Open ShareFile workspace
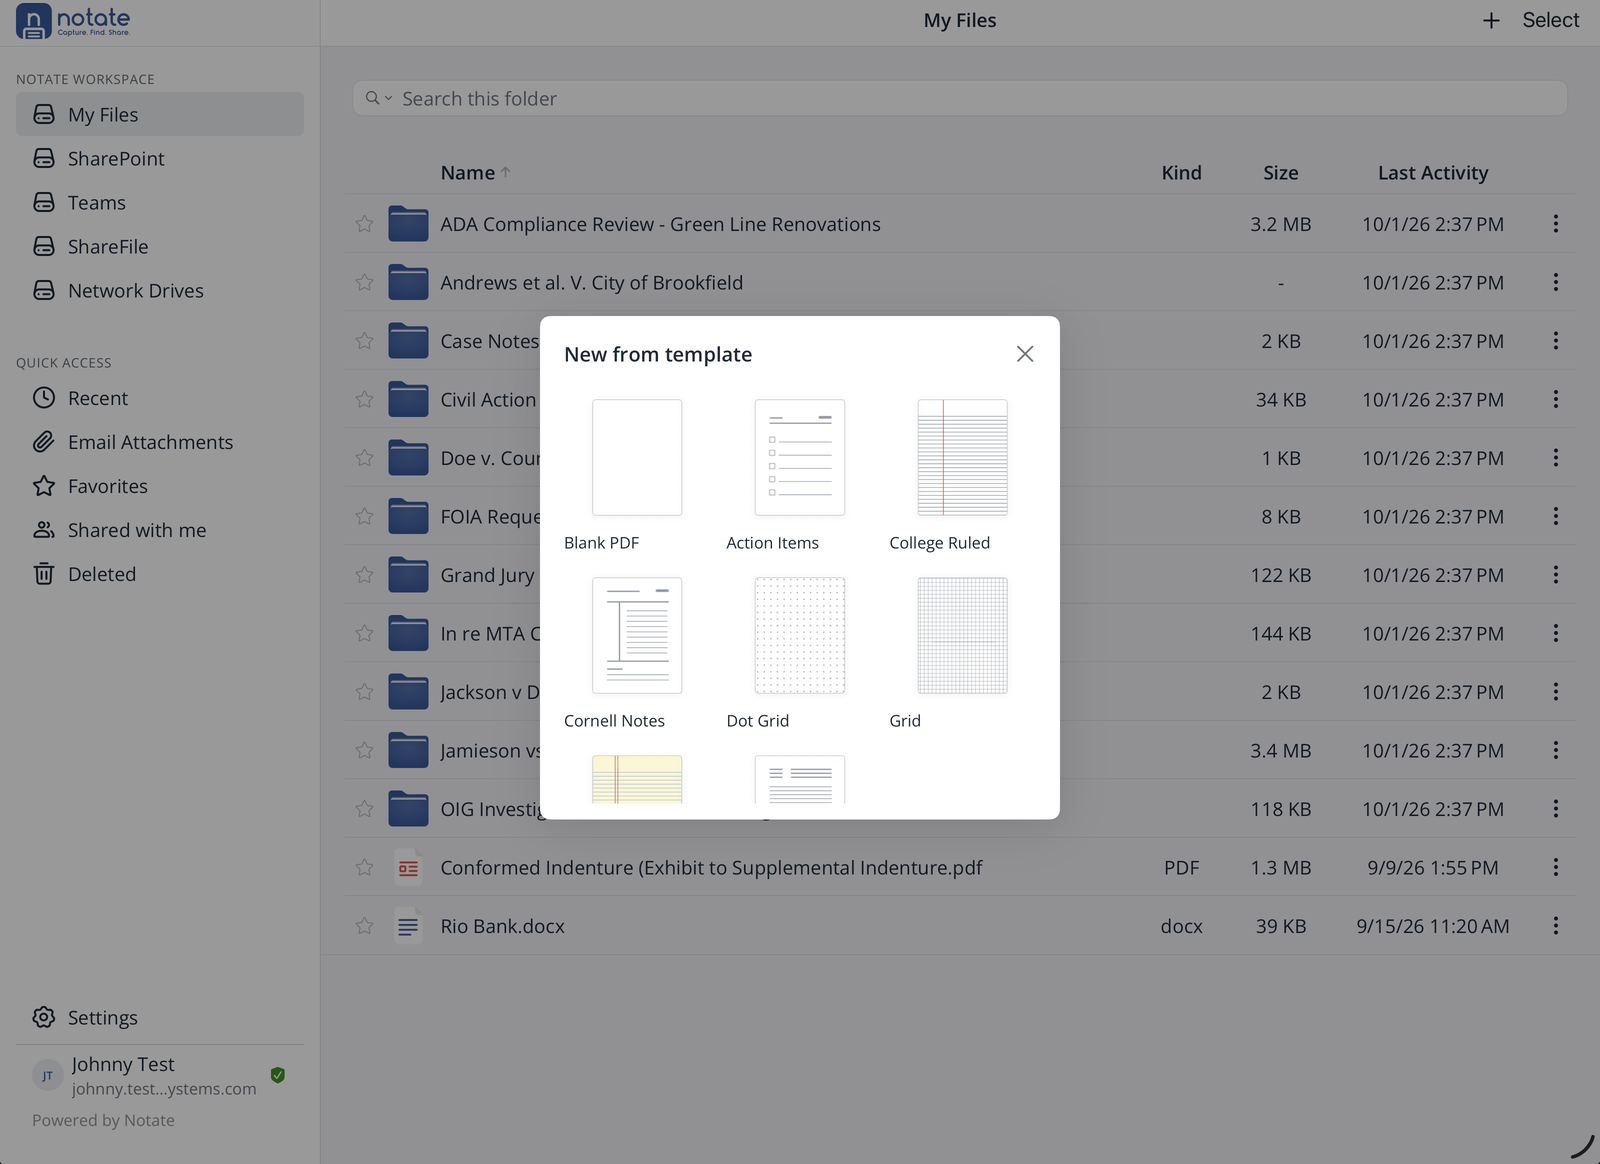1600x1164 pixels. [160, 246]
